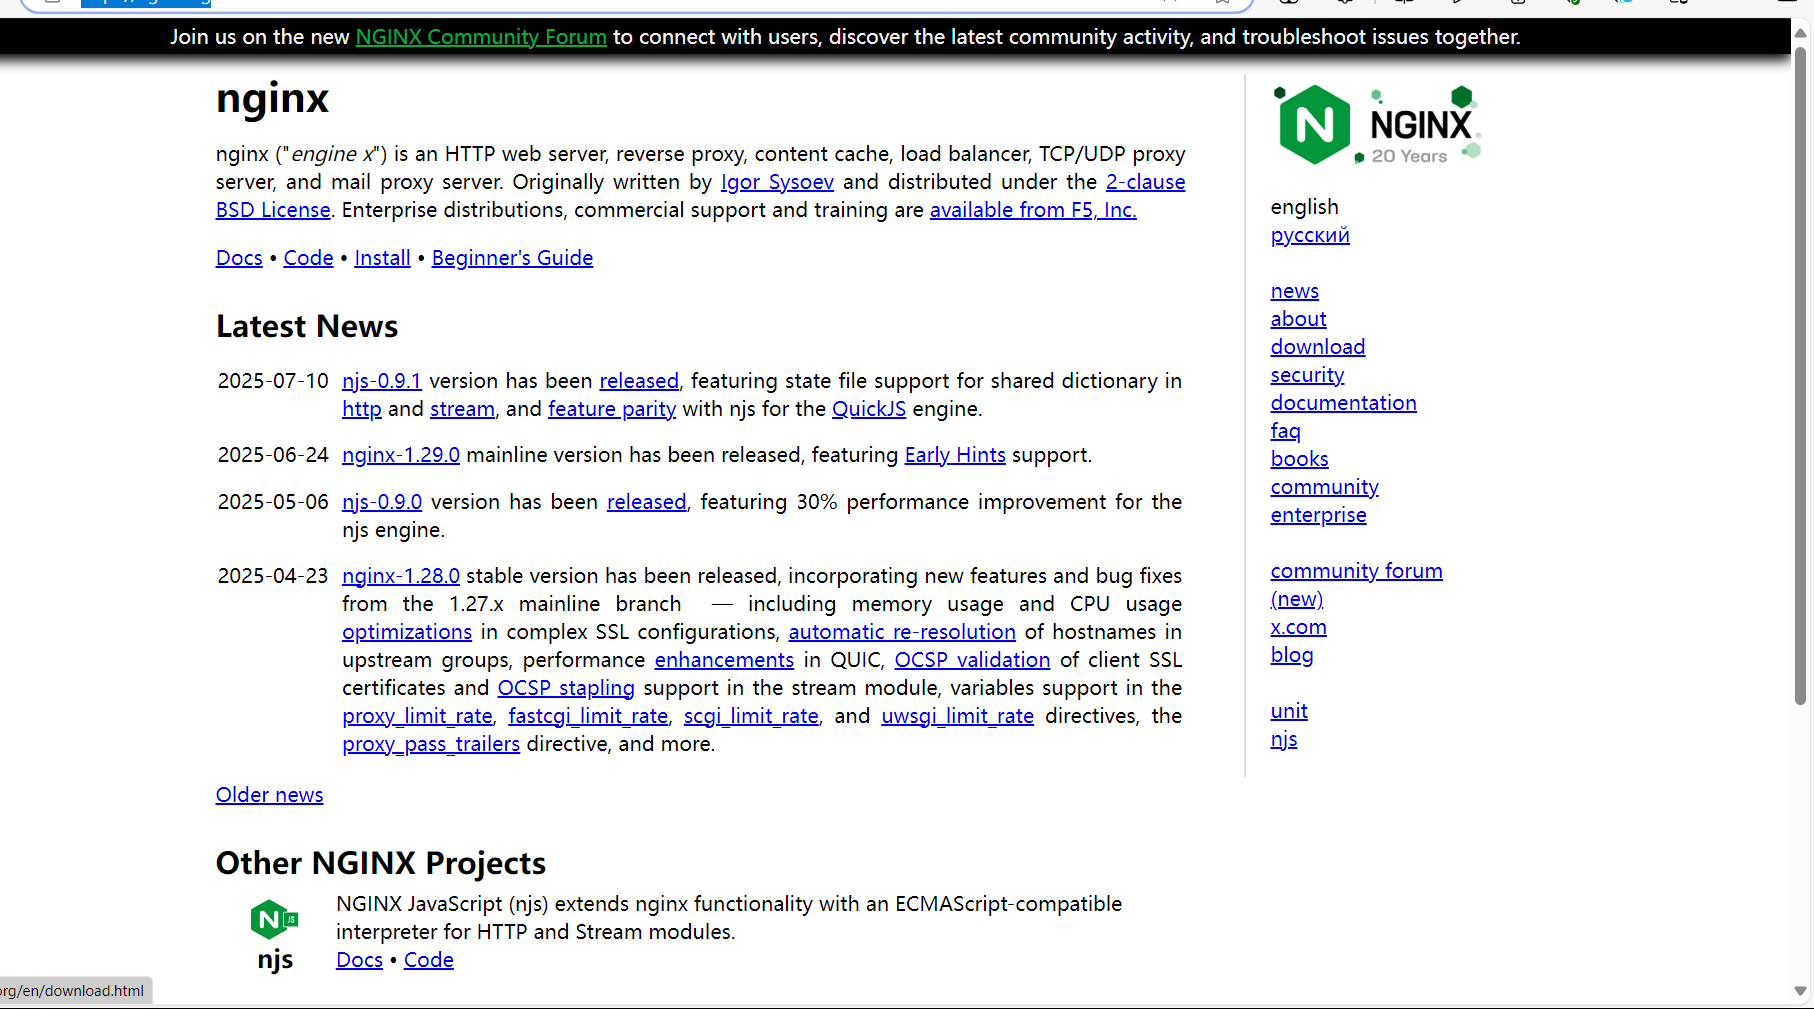Open the Older news link

[x=270, y=795]
